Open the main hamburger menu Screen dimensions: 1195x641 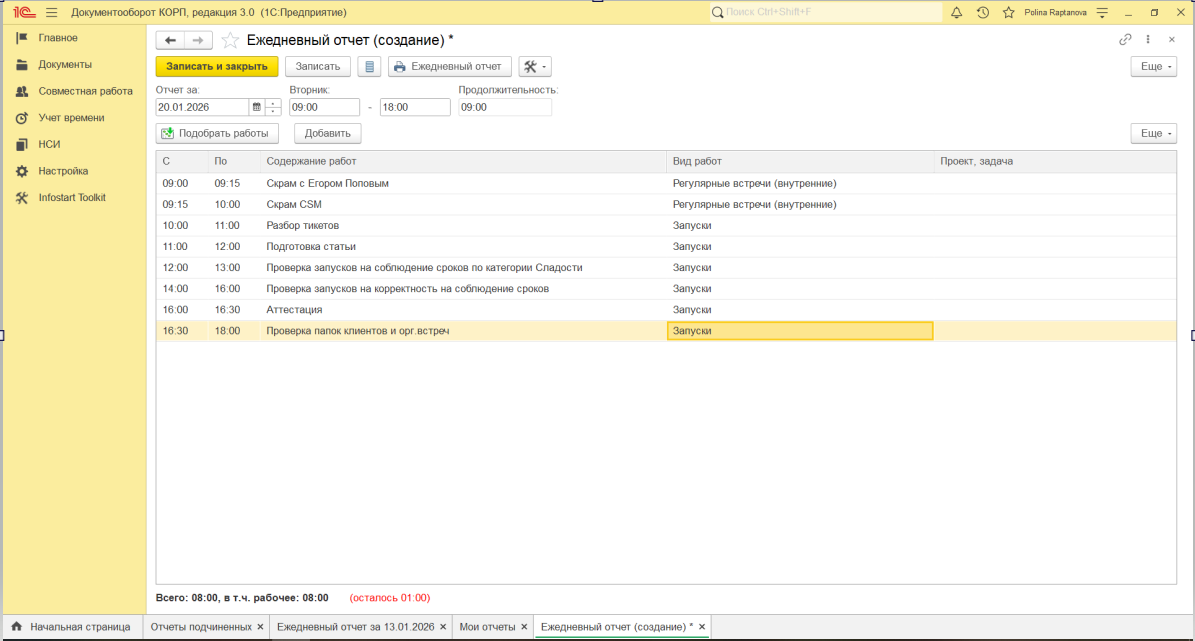tap(51, 12)
